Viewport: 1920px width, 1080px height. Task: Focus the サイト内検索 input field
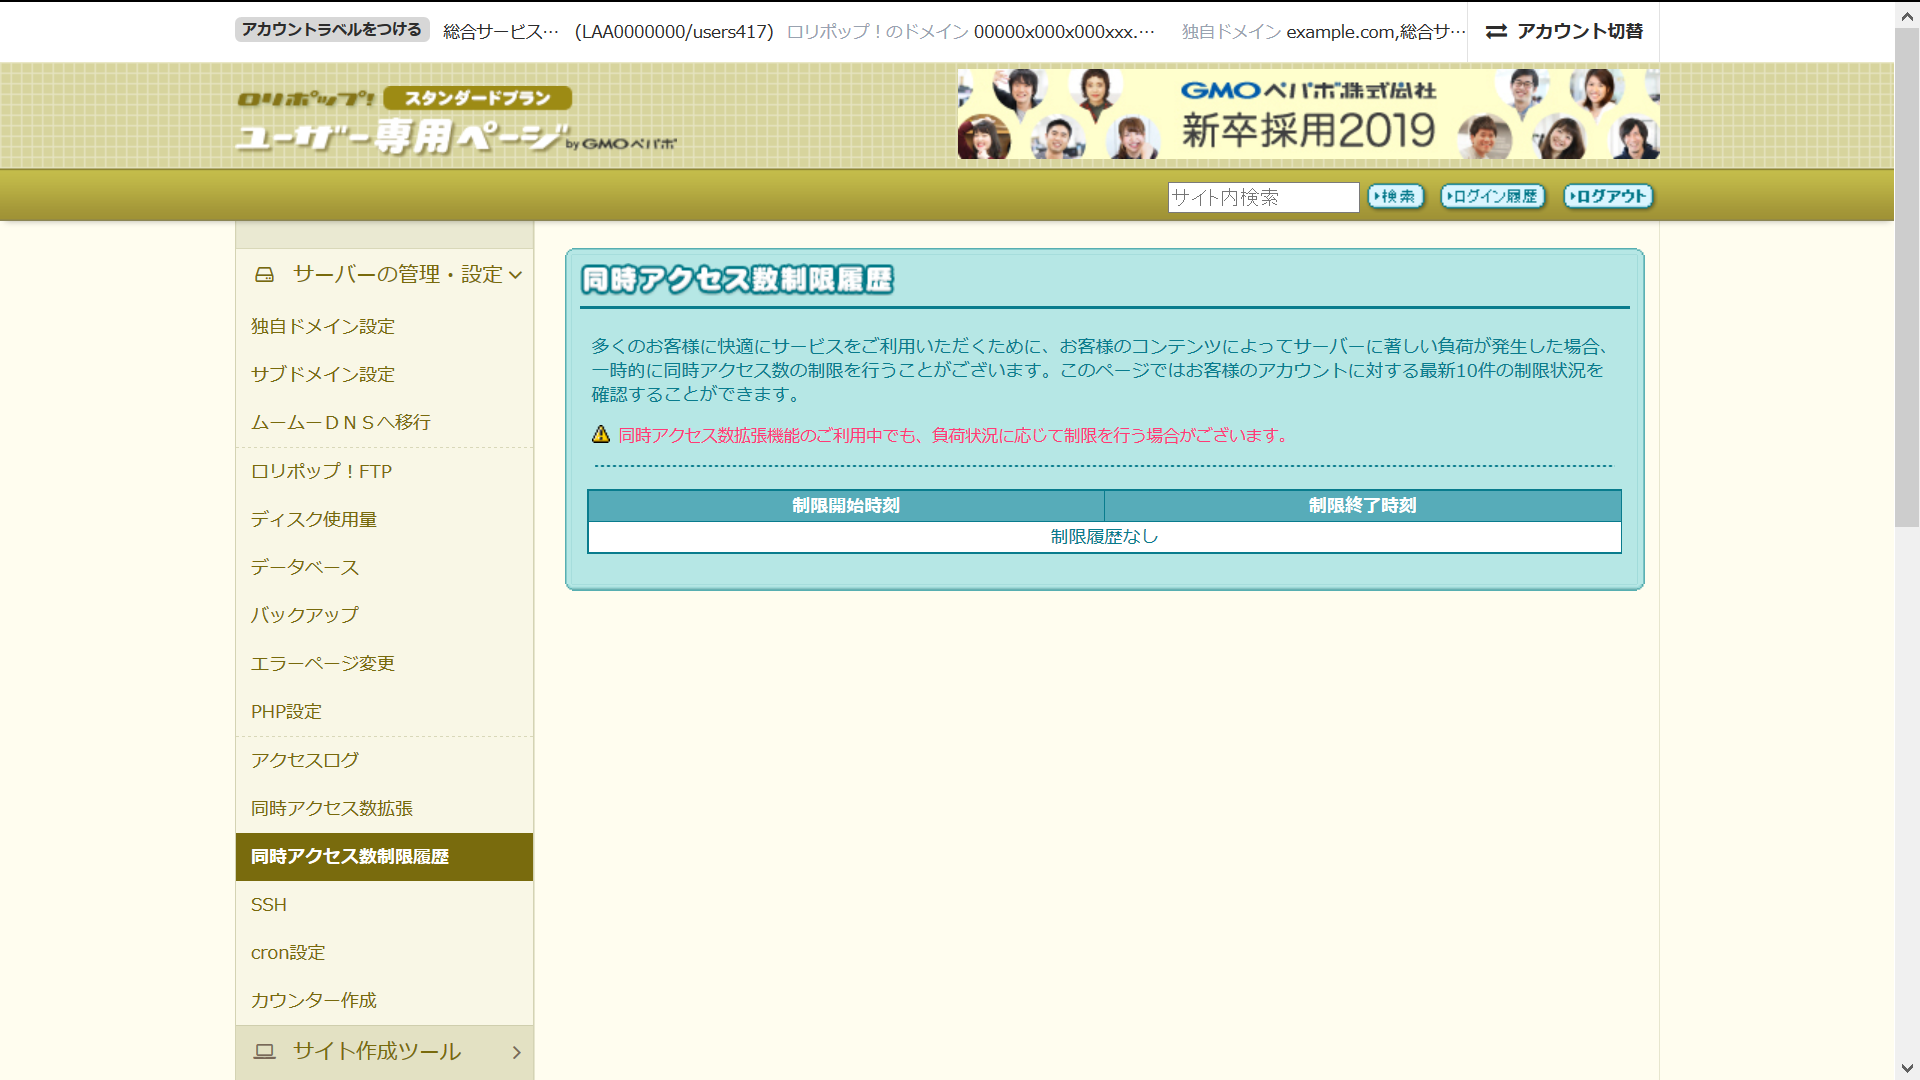click(x=1262, y=197)
